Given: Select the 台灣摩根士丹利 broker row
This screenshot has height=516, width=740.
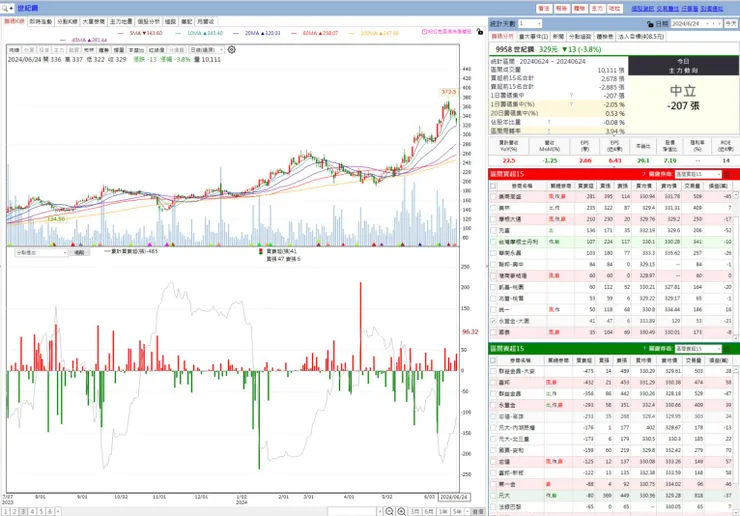Looking at the screenshot, I should (612, 242).
